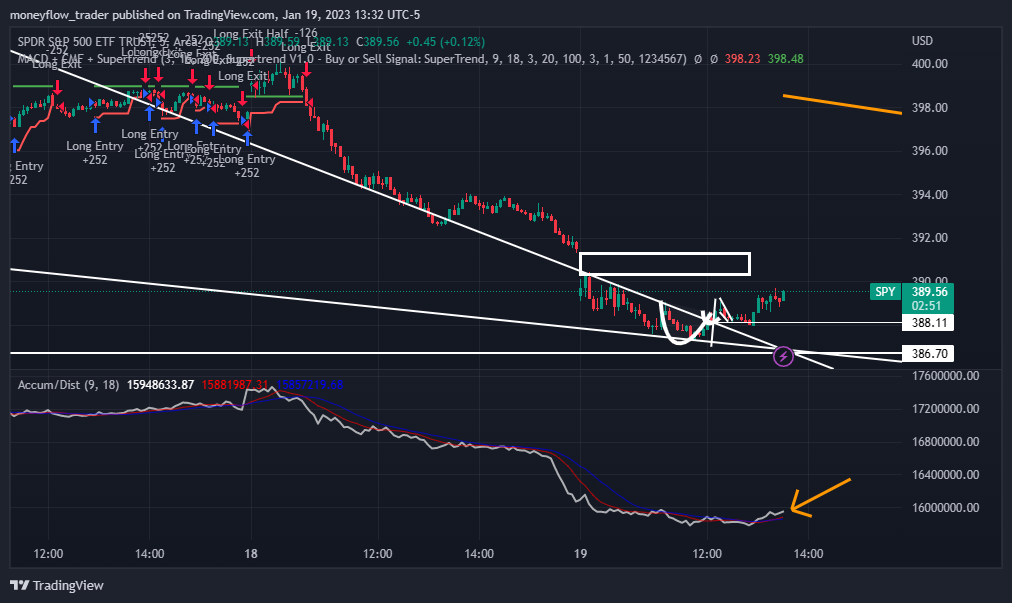The height and width of the screenshot is (603, 1012).
Task: Click the 17600000.00 volume axis label
Action: pyautogui.click(x=945, y=376)
